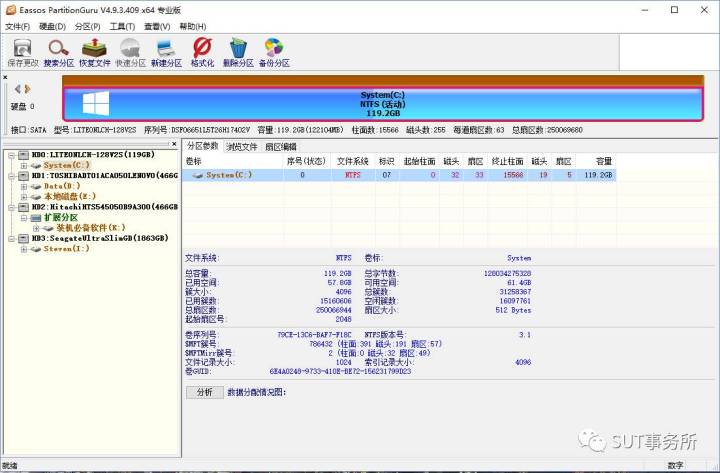Click the HD2 Hitachi disk icon
The height and width of the screenshot is (473, 720).
pyautogui.click(x=23, y=207)
